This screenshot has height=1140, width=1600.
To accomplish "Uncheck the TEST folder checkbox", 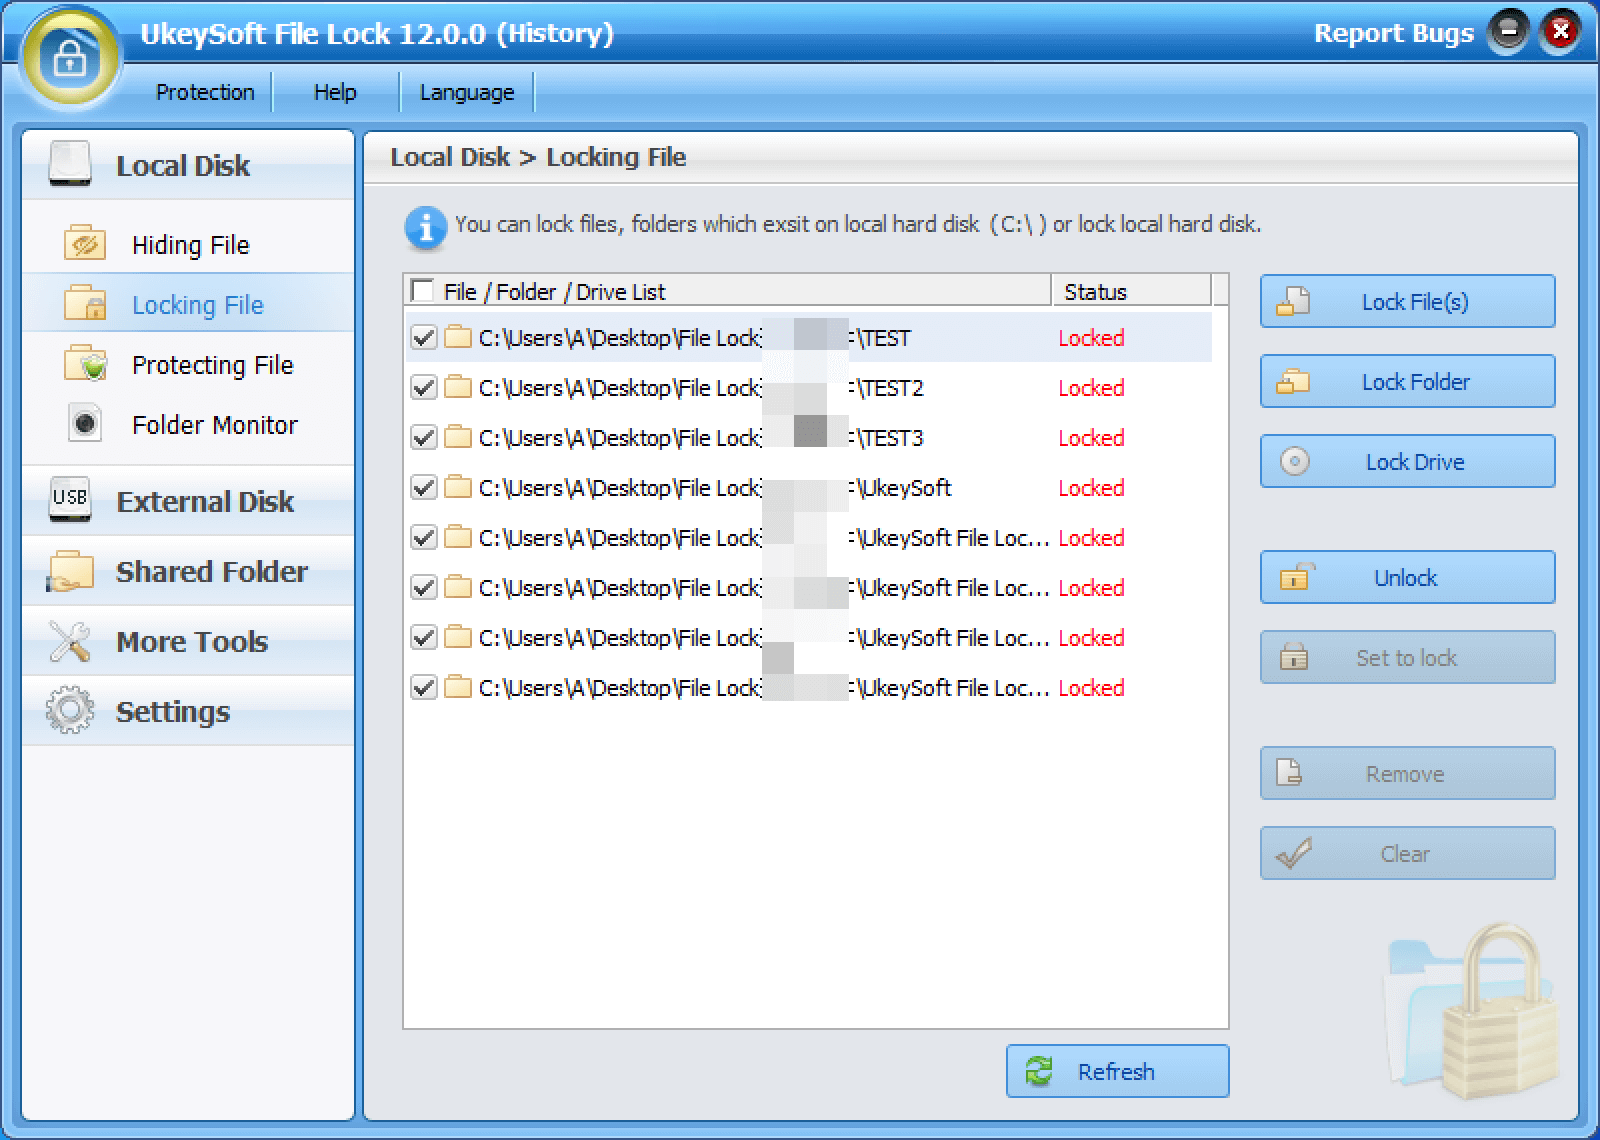I will click(424, 337).
